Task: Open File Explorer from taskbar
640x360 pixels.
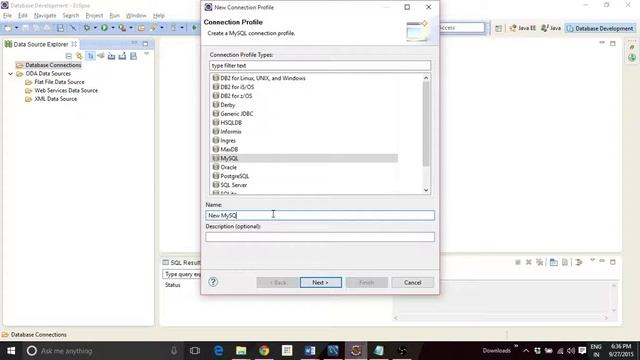Action: point(241,351)
